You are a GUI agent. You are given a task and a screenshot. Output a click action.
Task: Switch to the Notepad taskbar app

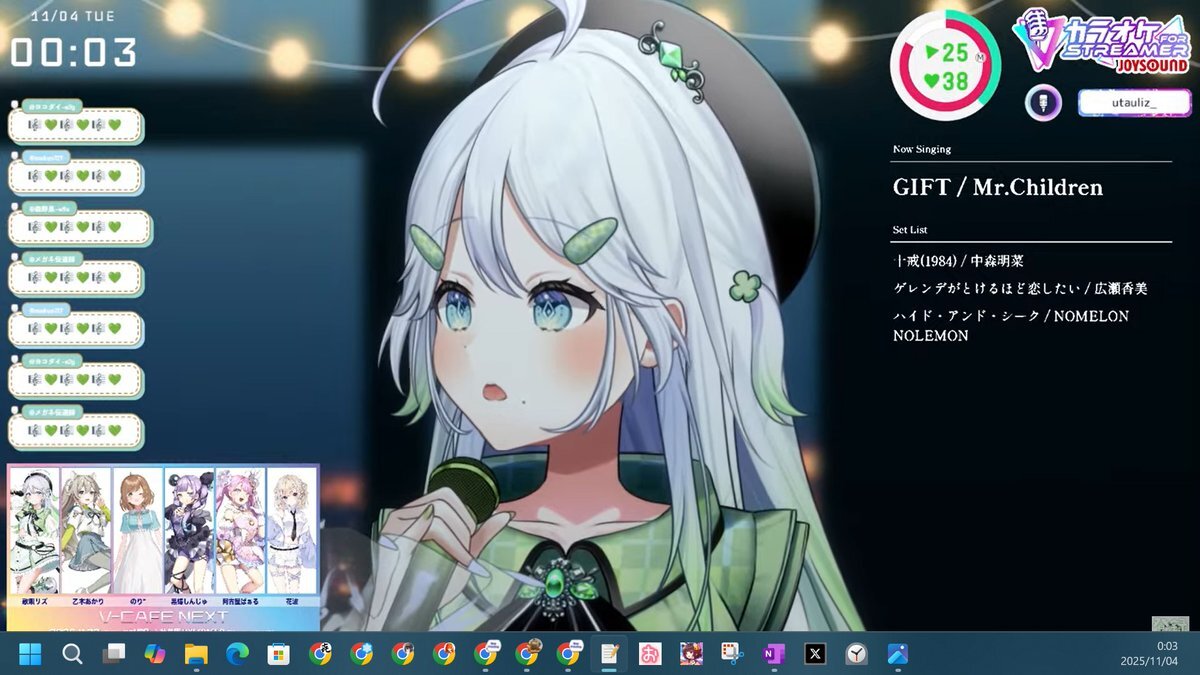608,654
